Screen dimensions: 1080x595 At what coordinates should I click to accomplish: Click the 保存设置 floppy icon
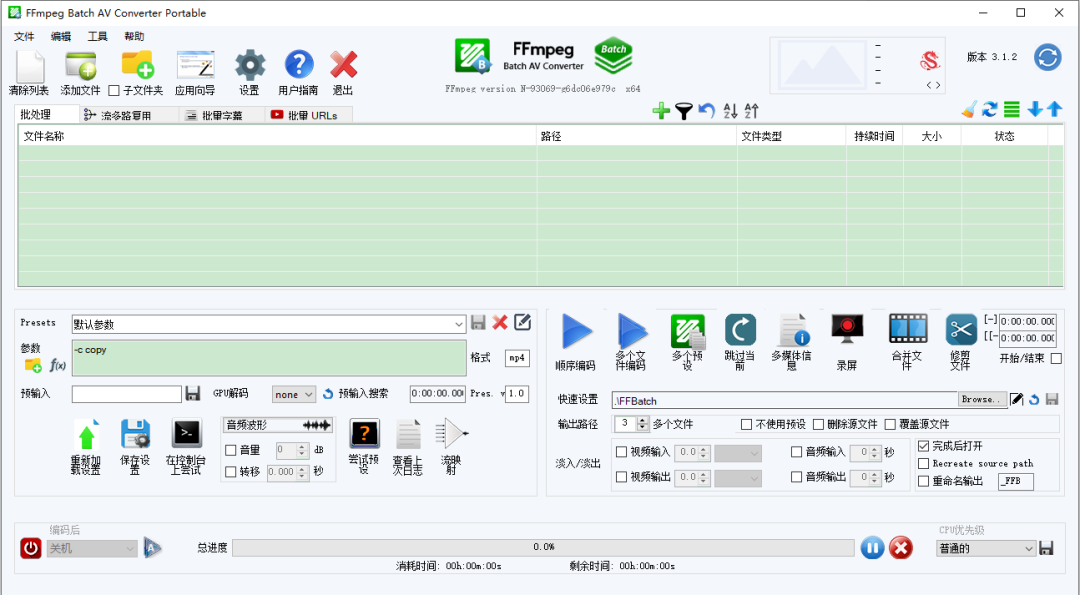coord(135,435)
